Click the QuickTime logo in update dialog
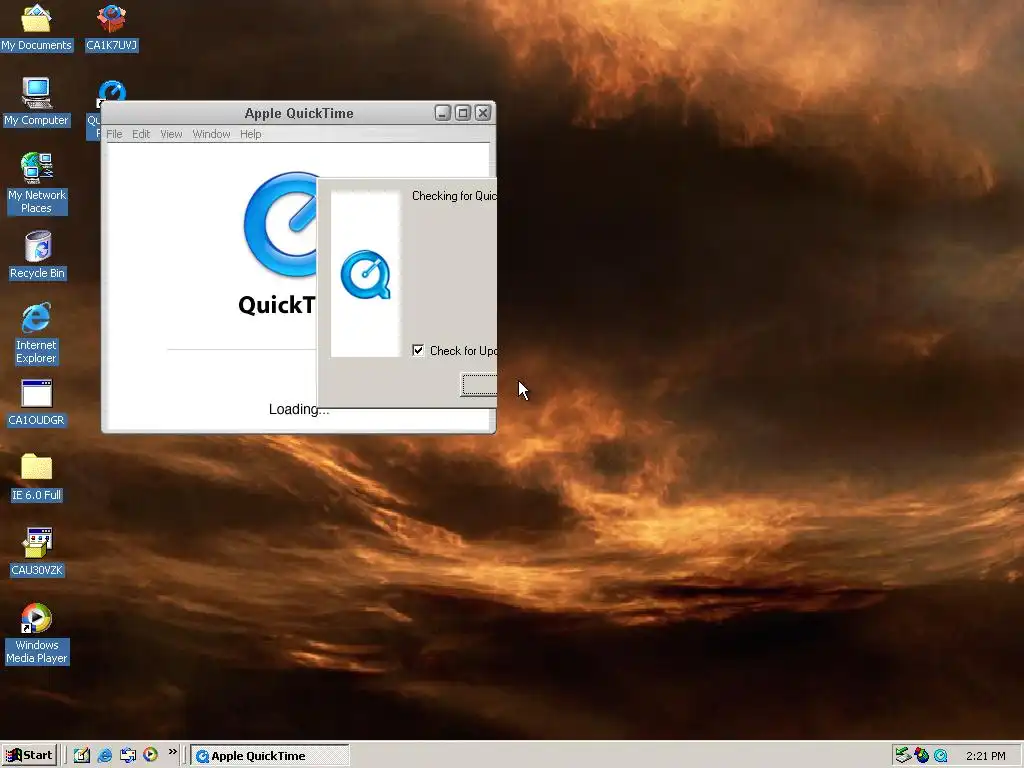The image size is (1024, 768). pos(366,275)
